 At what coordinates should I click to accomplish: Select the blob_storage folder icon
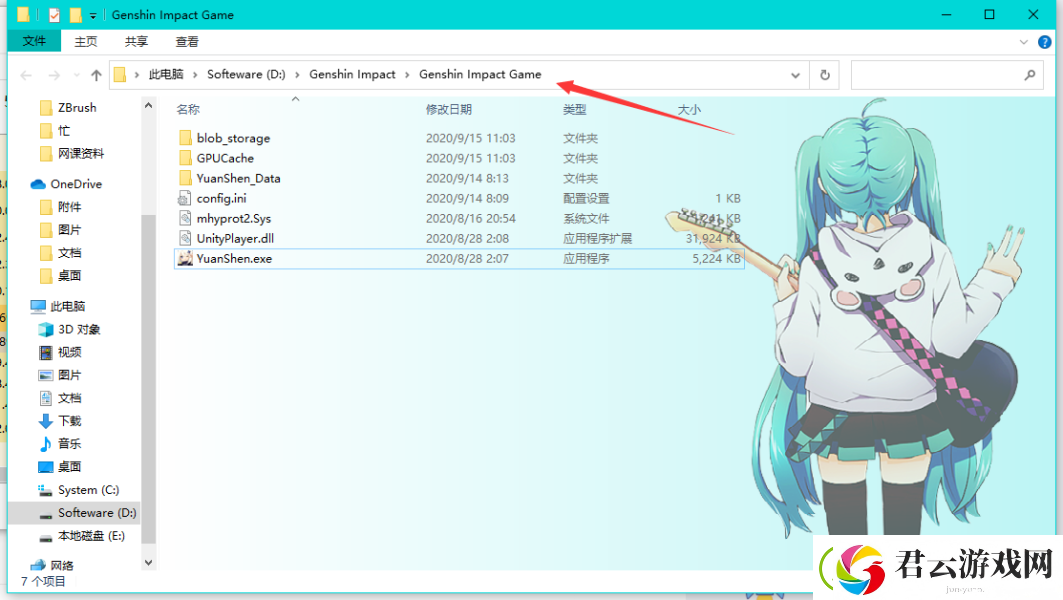[x=185, y=138]
